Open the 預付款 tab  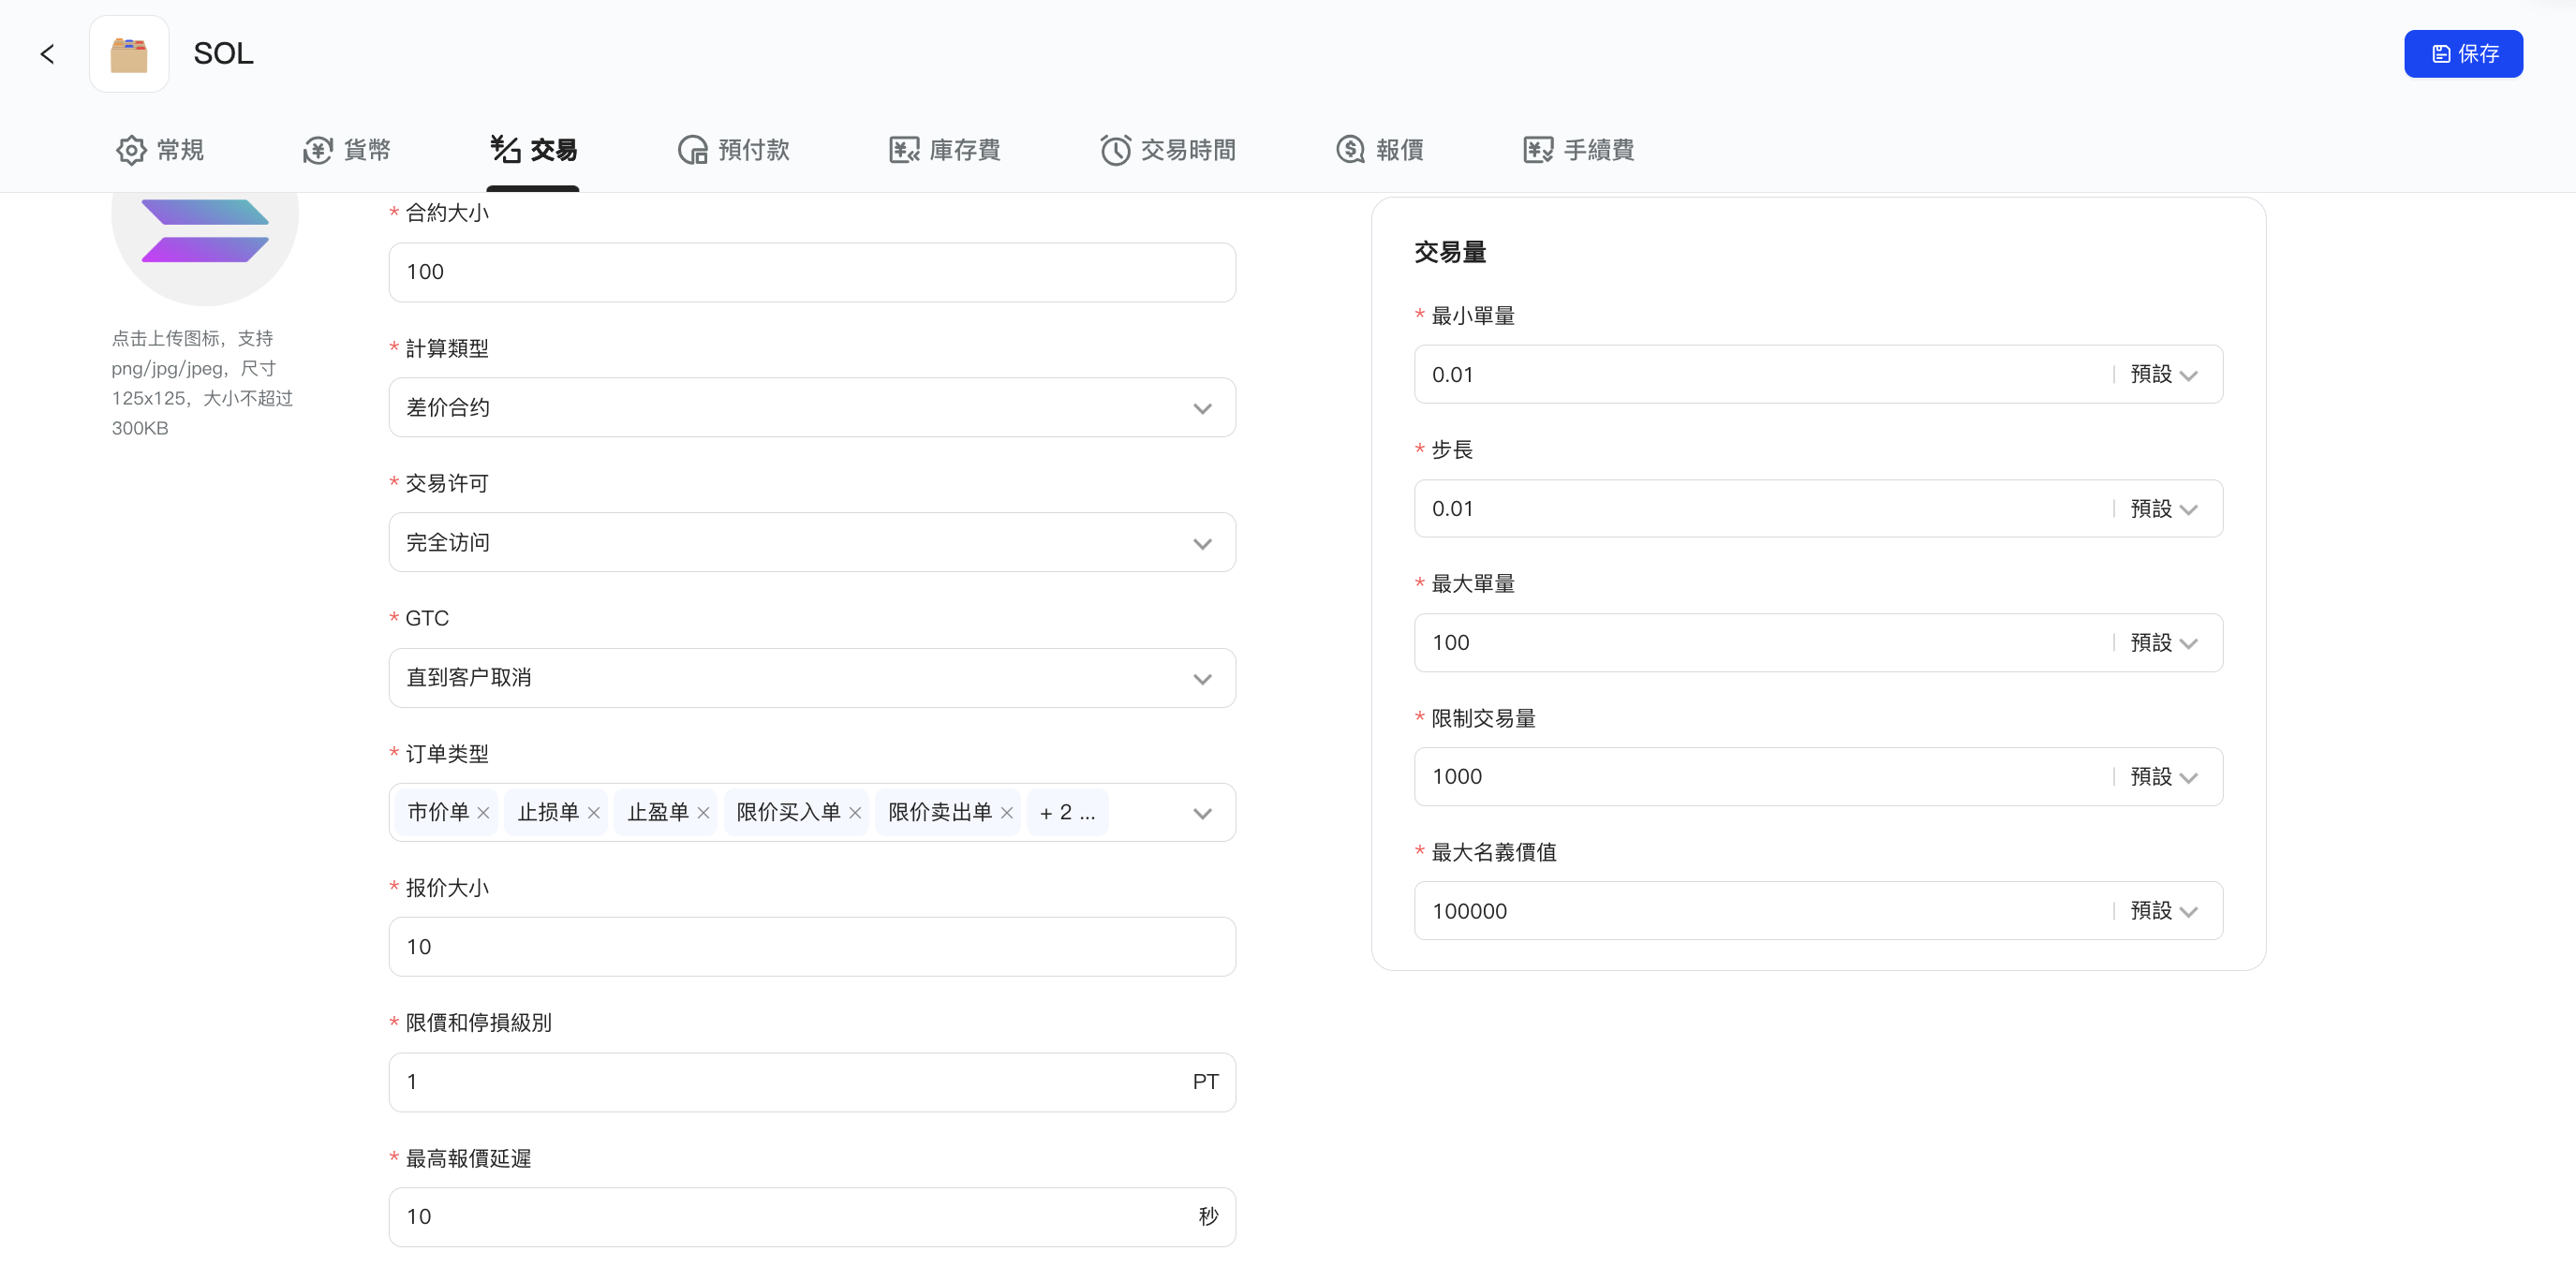734,150
